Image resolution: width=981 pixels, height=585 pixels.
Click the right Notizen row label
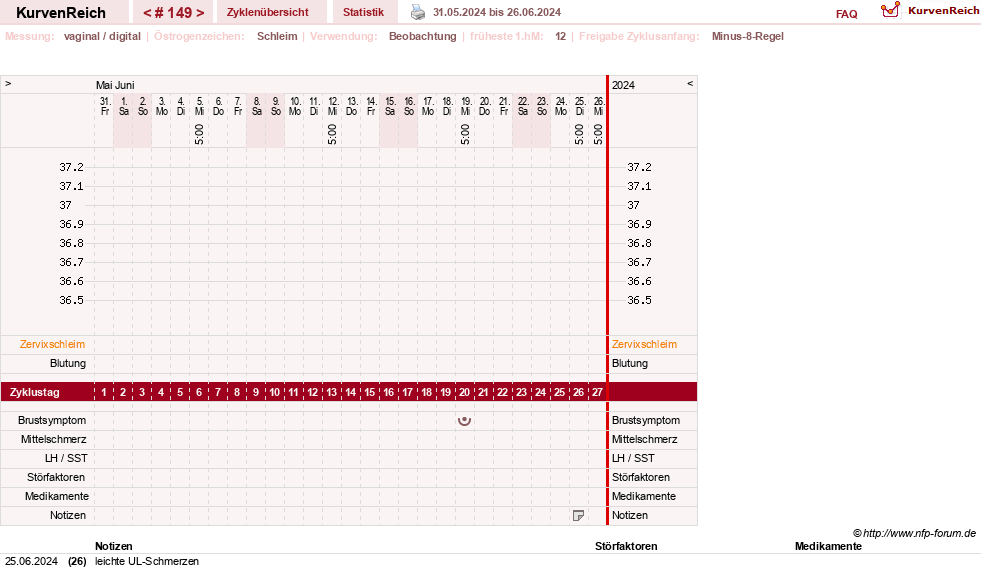(630, 516)
